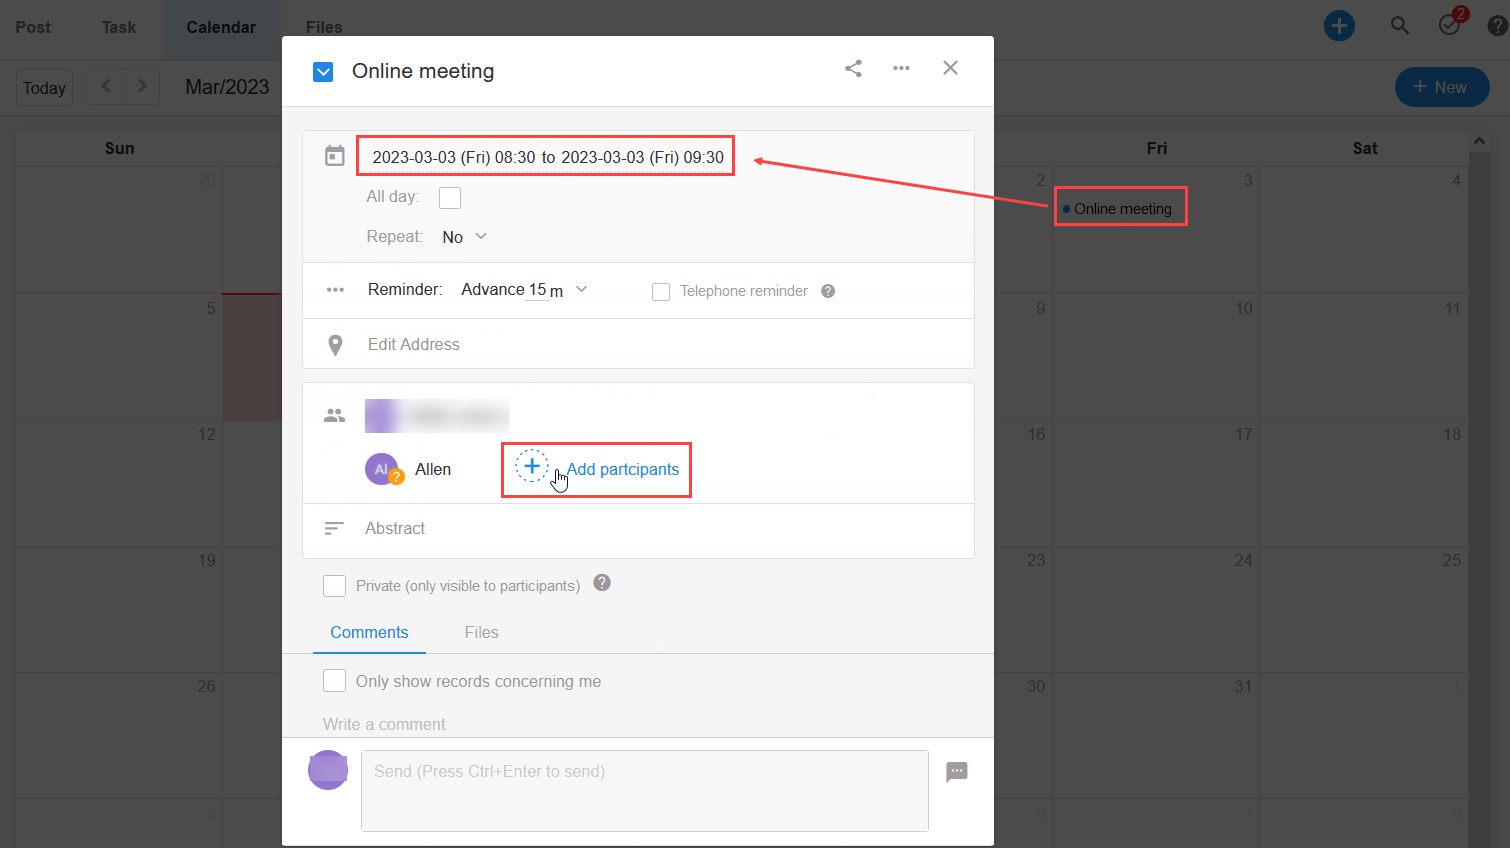Click the Mar/2023 month label
Viewport: 1510px width, 848px height.
click(227, 87)
